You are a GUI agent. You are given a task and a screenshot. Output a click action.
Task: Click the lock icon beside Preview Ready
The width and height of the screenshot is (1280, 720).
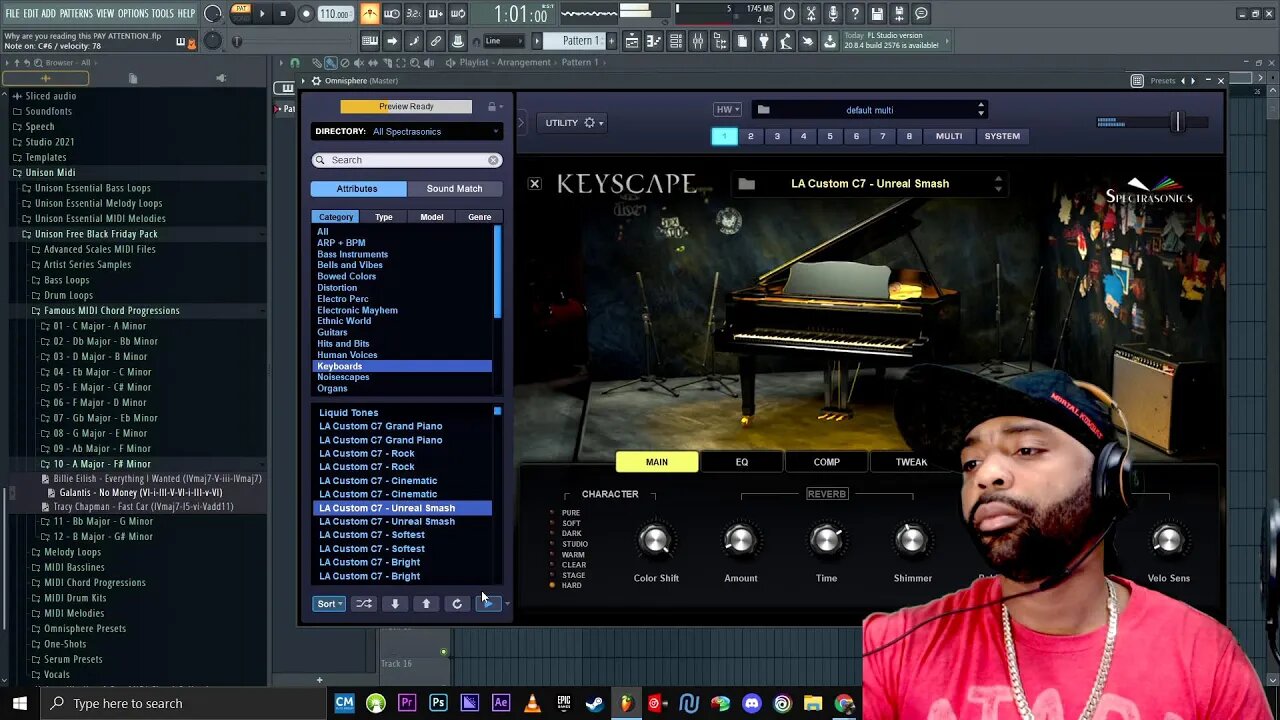(491, 107)
